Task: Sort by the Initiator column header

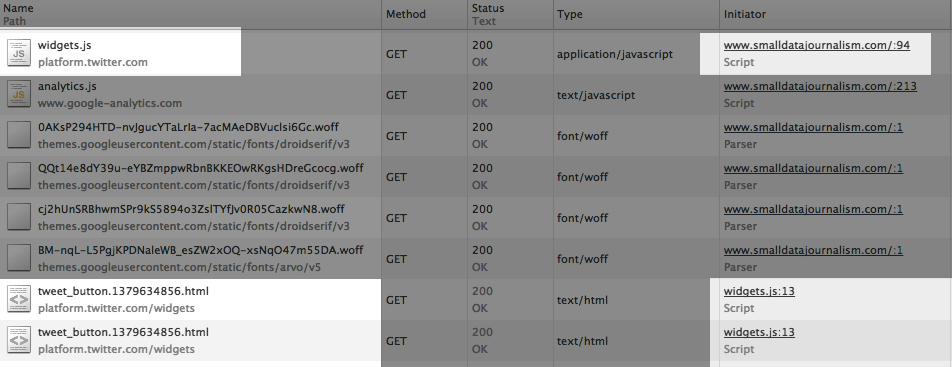Action: coord(835,14)
